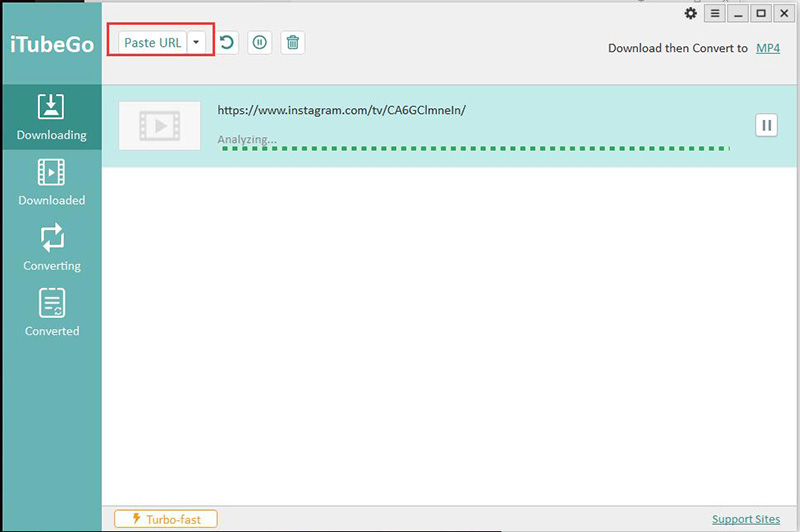Click the resume all downloads icon
Image resolution: width=800 pixels, height=532 pixels.
(x=227, y=42)
